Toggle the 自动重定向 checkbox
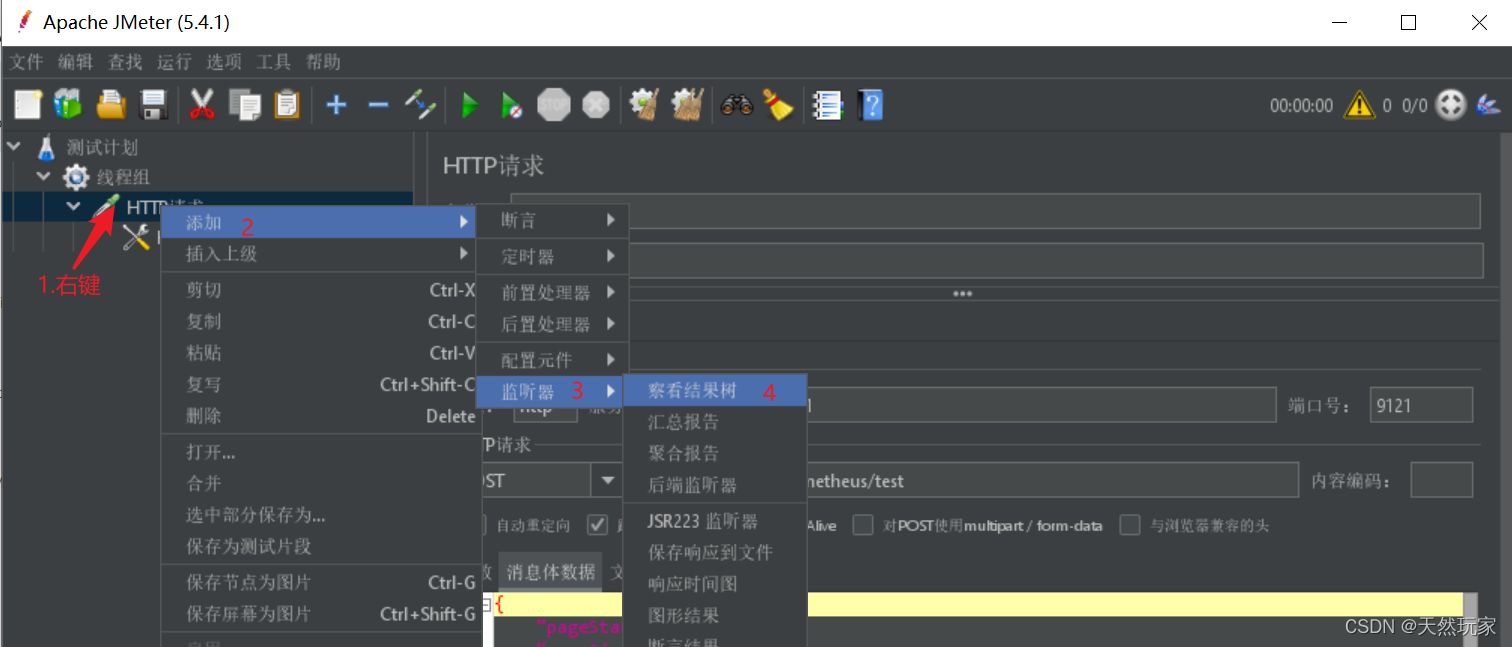This screenshot has width=1512, height=647. [x=482, y=524]
